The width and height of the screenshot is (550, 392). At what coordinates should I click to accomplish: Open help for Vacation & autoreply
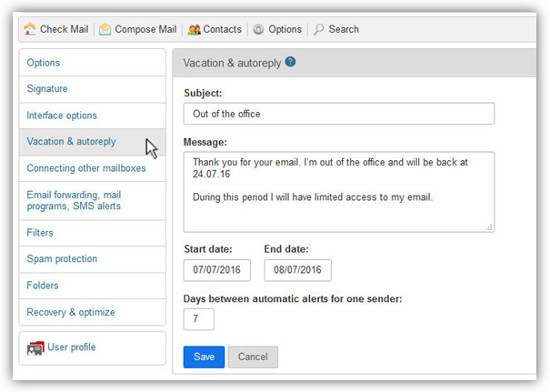(x=290, y=62)
